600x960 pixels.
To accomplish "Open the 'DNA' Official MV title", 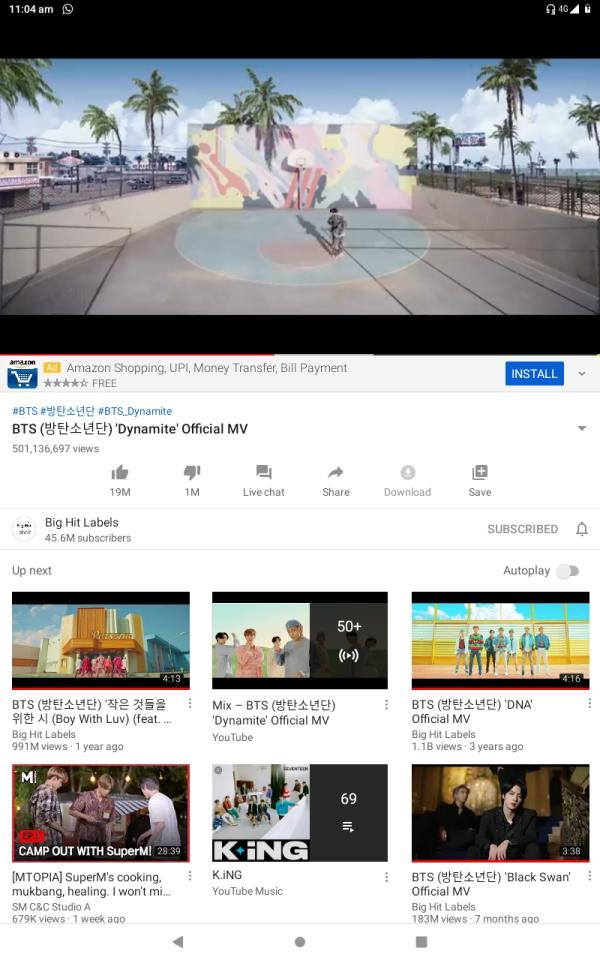I will point(472,711).
